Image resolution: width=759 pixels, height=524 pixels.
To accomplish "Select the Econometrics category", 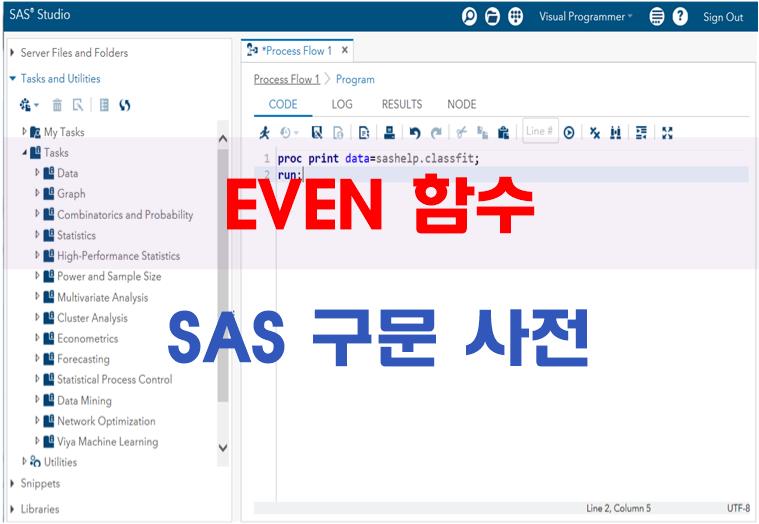I will click(x=88, y=338).
